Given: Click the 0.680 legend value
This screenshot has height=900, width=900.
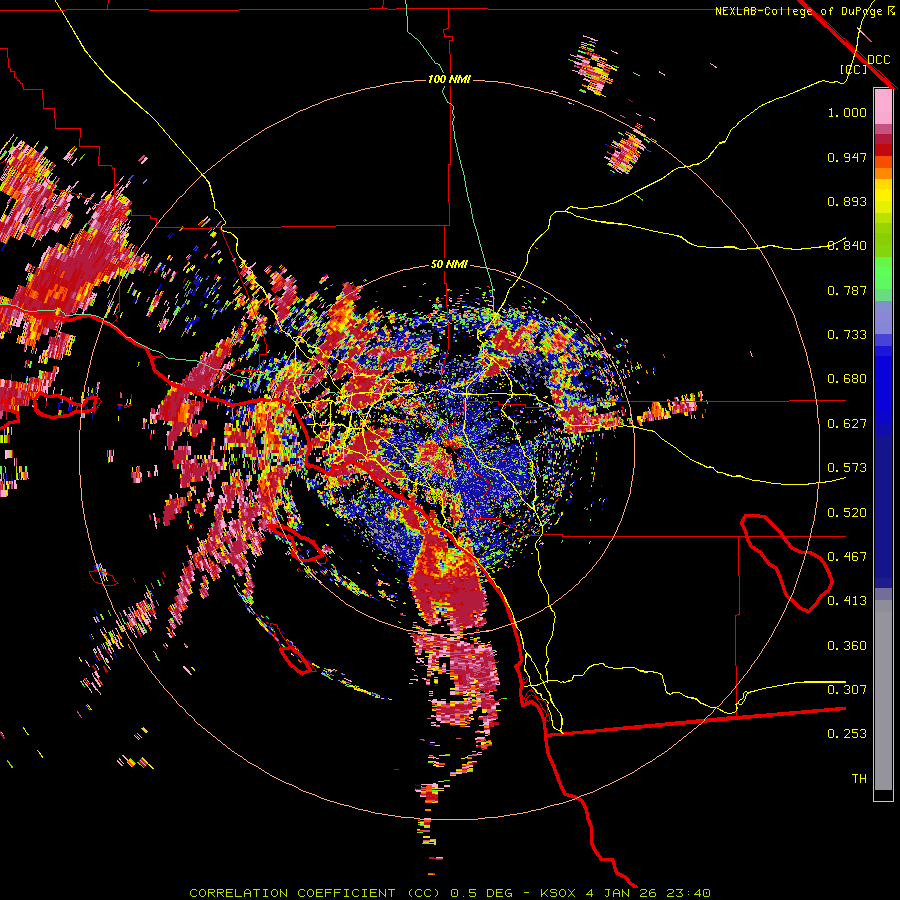Looking at the screenshot, I should pyautogui.click(x=847, y=379).
